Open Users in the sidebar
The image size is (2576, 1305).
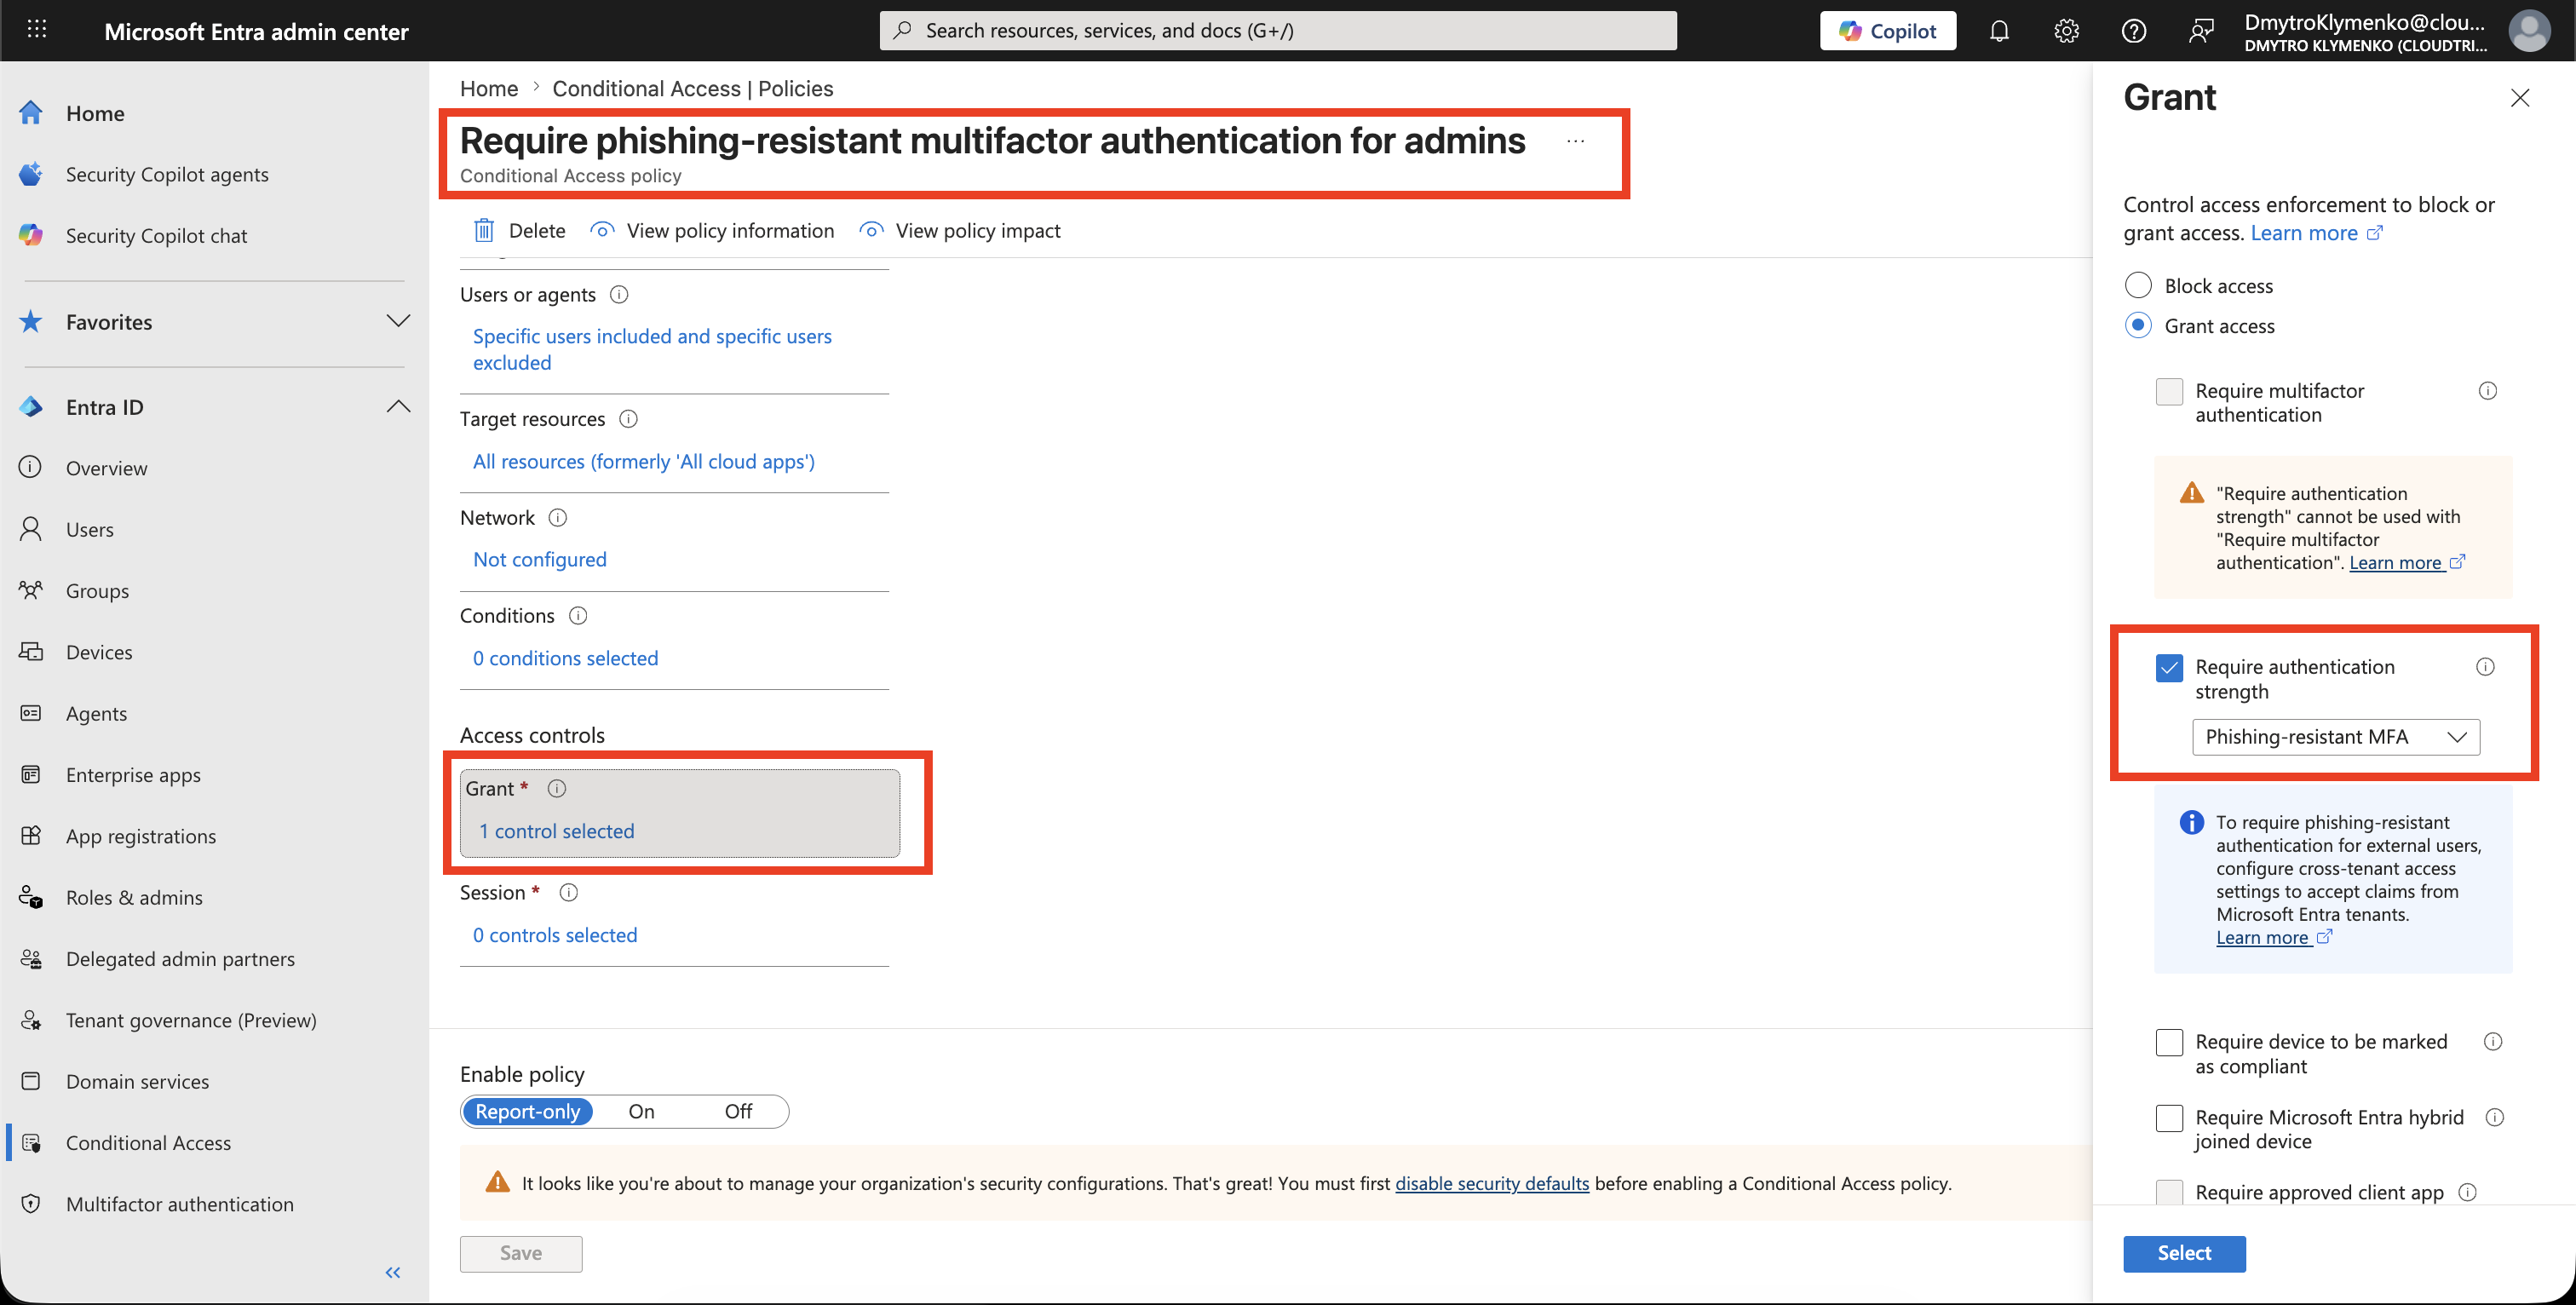click(x=90, y=529)
